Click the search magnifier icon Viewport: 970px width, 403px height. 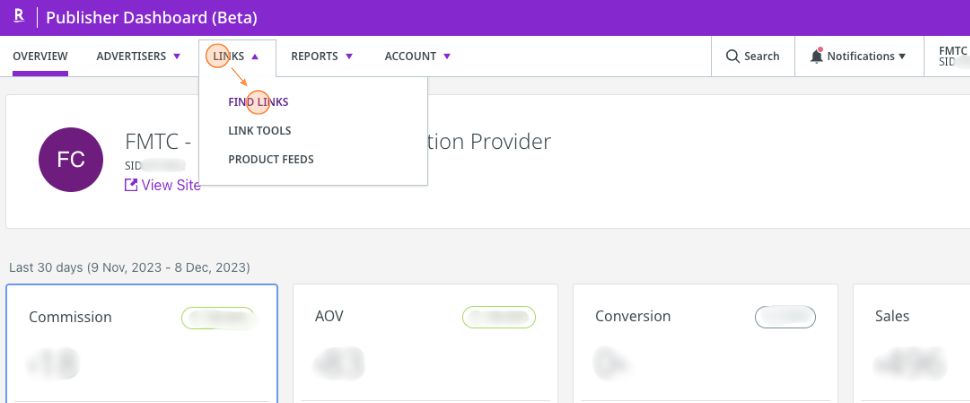(x=733, y=57)
